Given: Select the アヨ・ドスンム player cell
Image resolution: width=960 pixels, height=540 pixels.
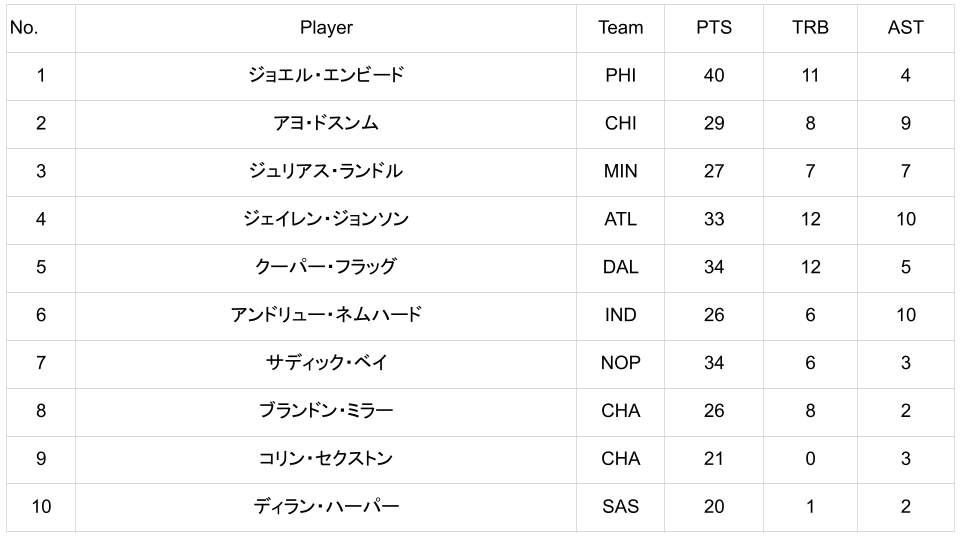Looking at the screenshot, I should click(326, 123).
